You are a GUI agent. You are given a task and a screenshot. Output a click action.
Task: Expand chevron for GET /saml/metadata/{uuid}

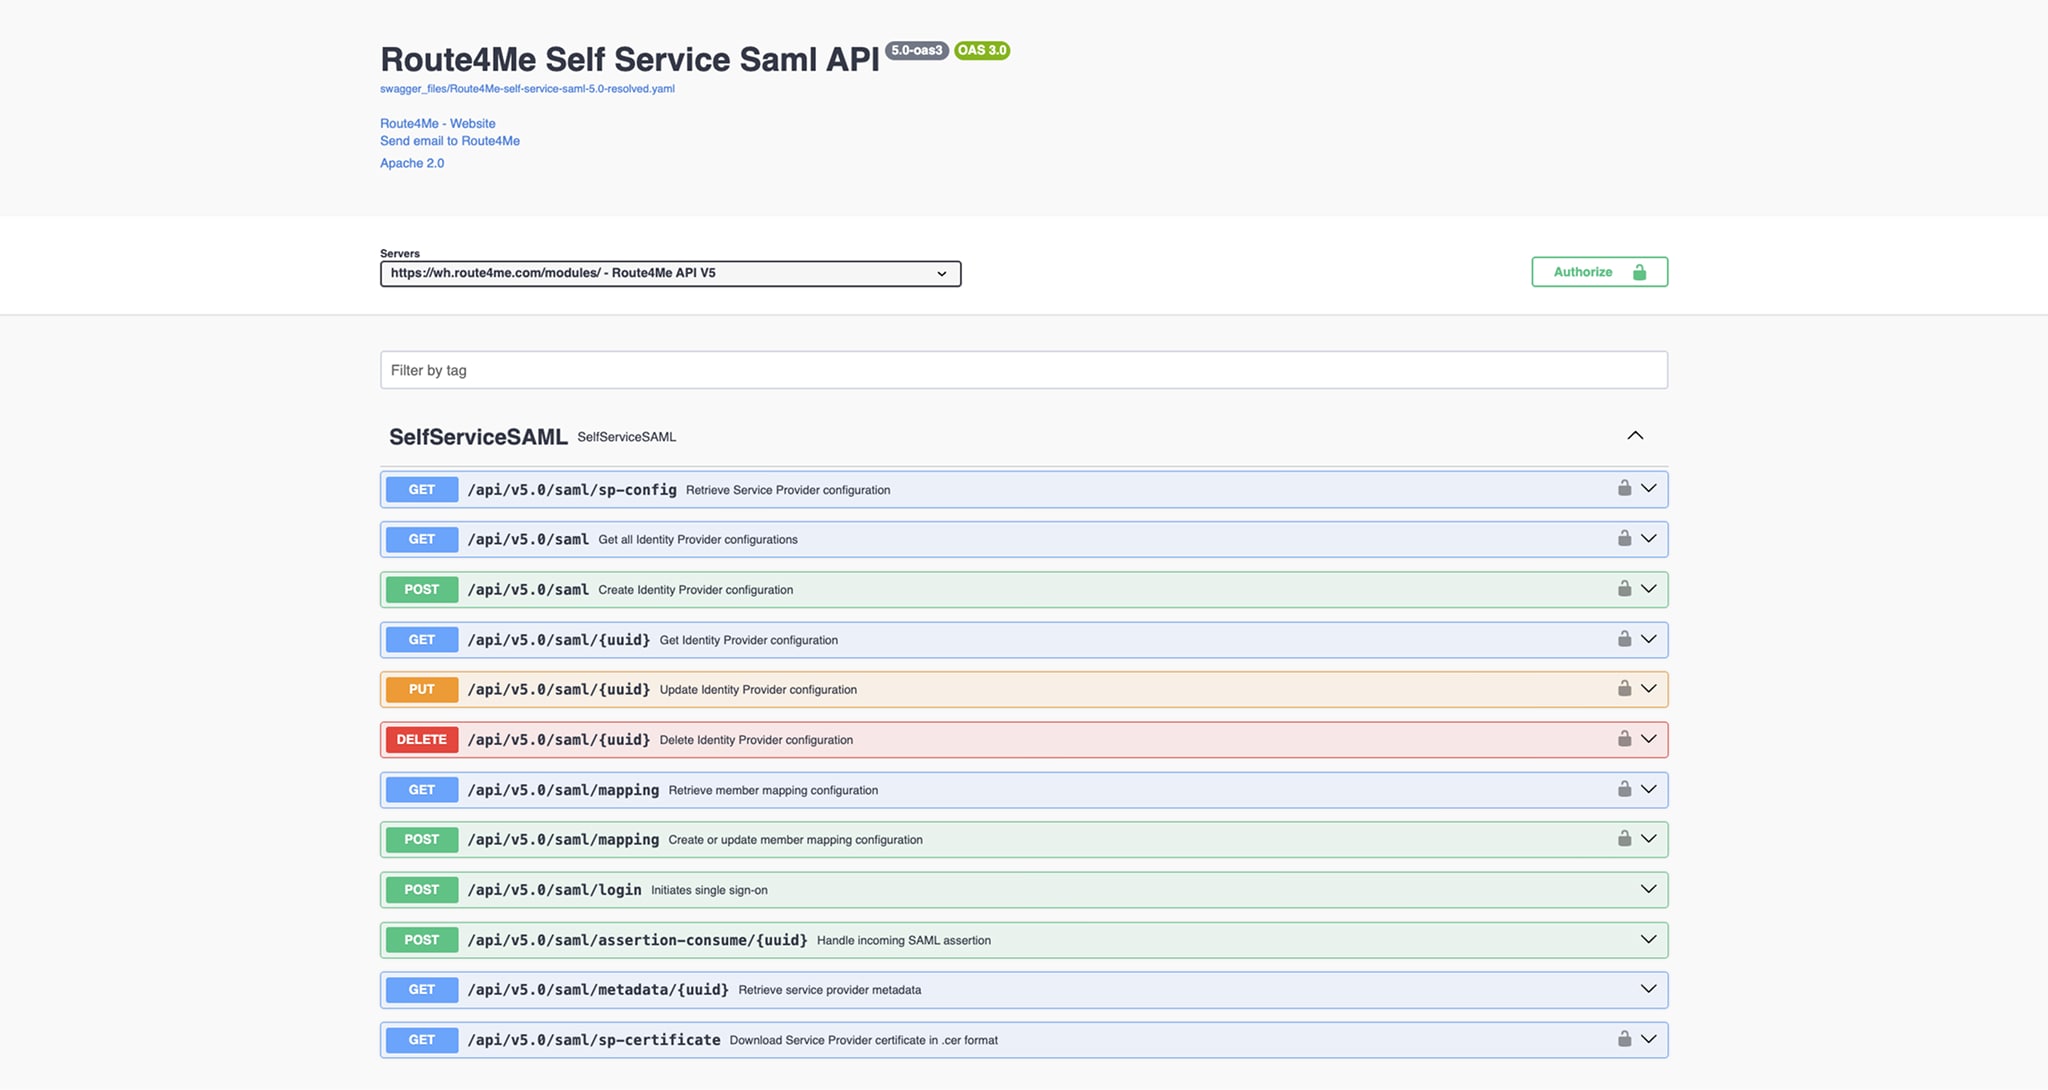click(x=1649, y=988)
